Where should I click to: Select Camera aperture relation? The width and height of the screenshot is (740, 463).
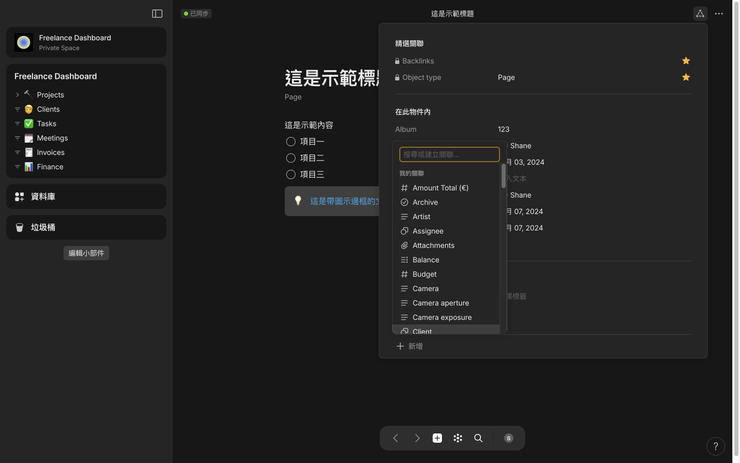pos(446,303)
